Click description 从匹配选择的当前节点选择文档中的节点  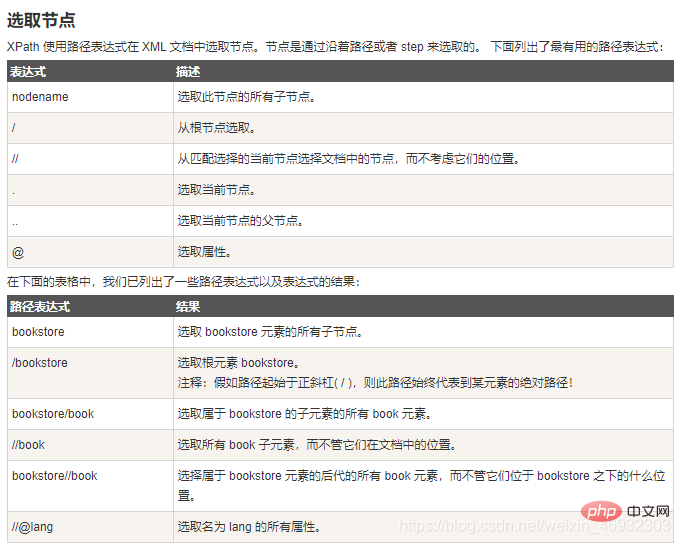click(349, 159)
